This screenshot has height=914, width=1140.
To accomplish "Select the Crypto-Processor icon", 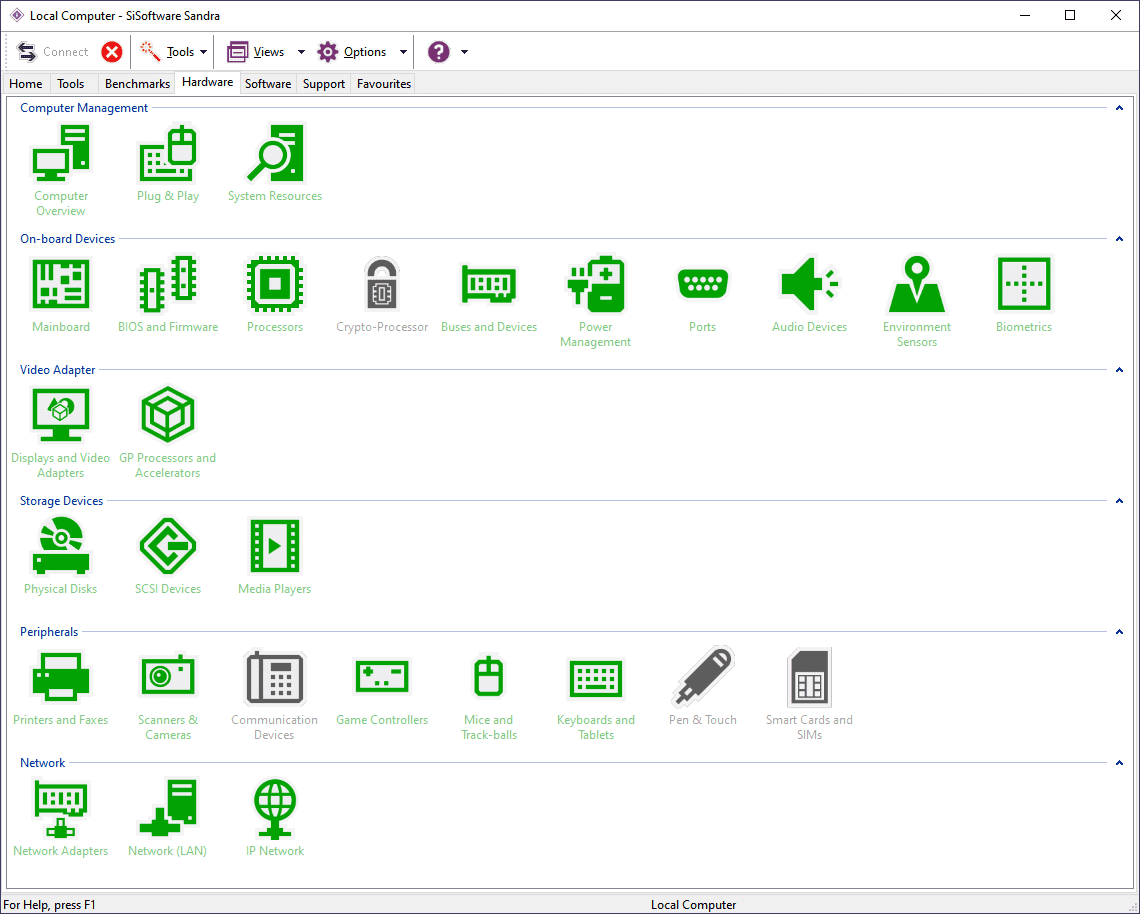I will [382, 293].
